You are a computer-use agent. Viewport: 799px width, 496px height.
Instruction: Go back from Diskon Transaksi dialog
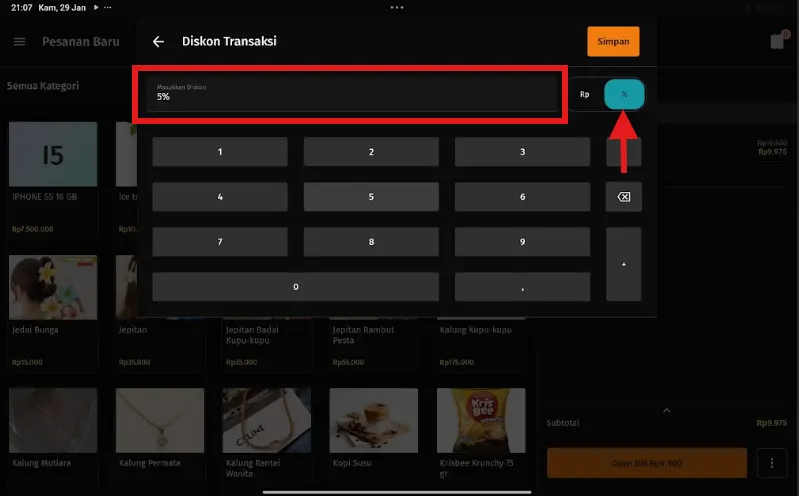(x=158, y=42)
